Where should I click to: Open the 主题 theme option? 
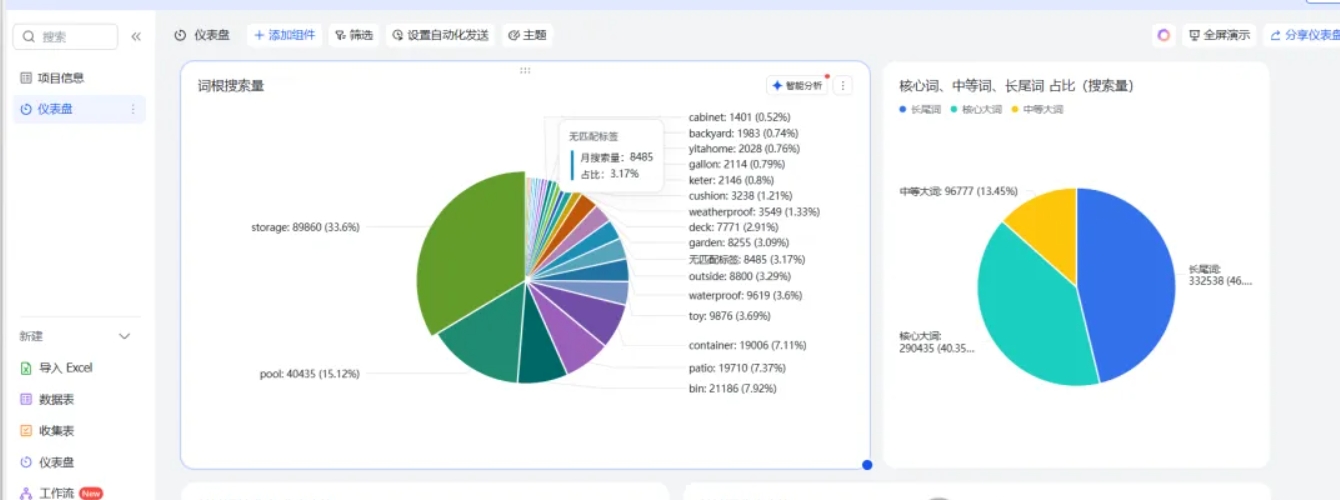coord(527,35)
